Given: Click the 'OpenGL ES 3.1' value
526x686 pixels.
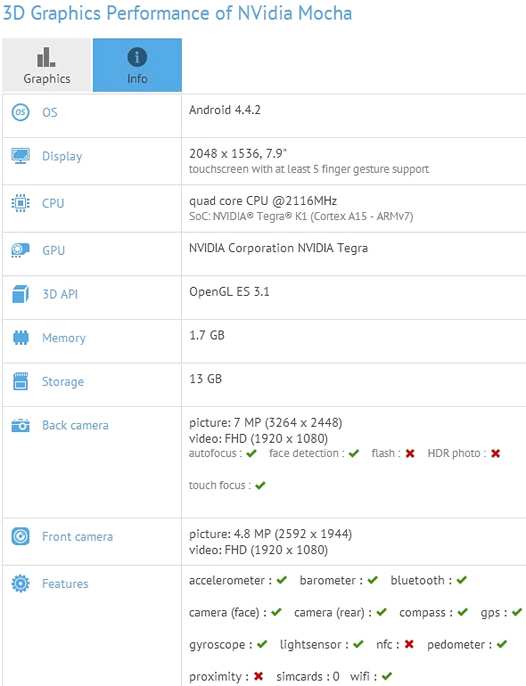Looking at the screenshot, I should (229, 291).
